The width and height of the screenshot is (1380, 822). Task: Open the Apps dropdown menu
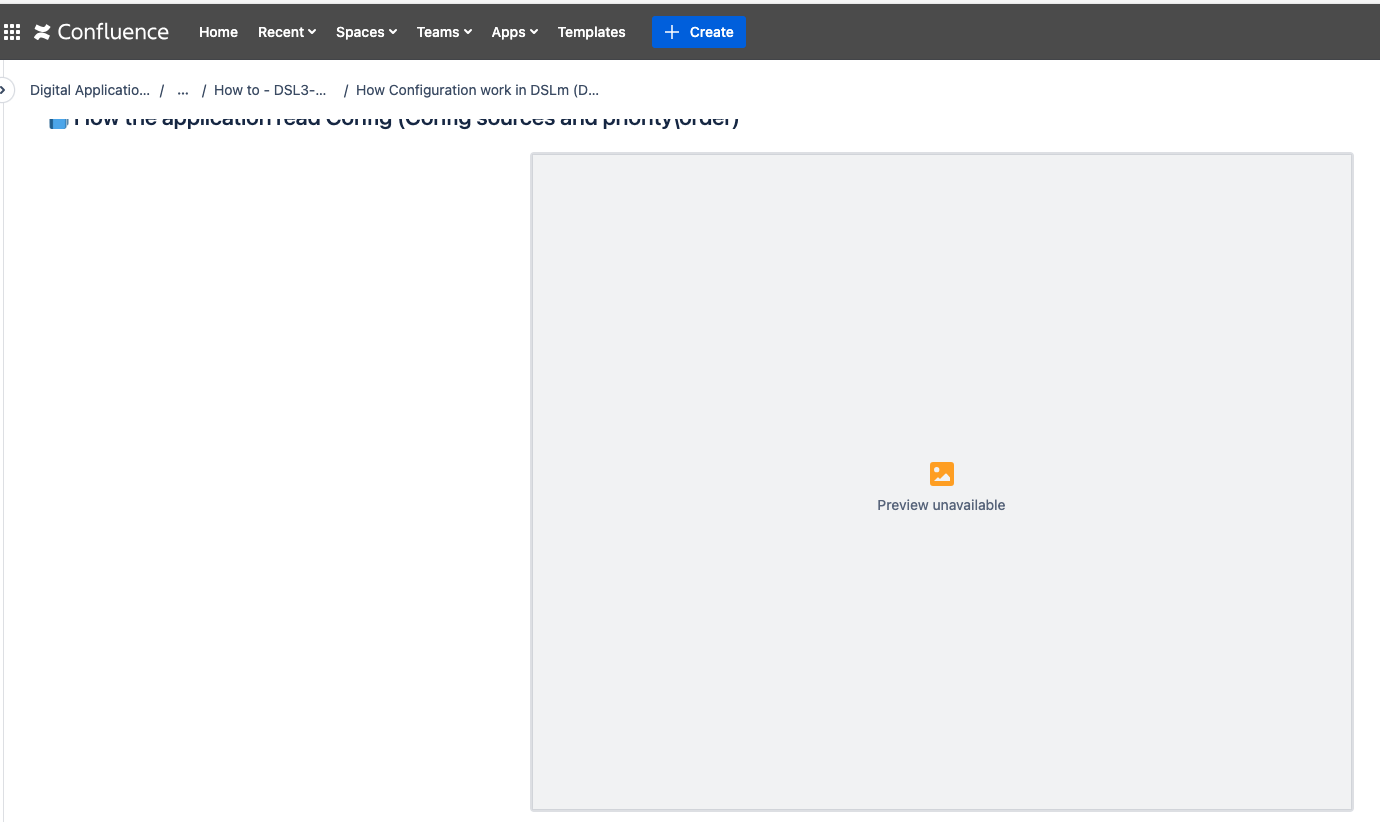tap(515, 32)
